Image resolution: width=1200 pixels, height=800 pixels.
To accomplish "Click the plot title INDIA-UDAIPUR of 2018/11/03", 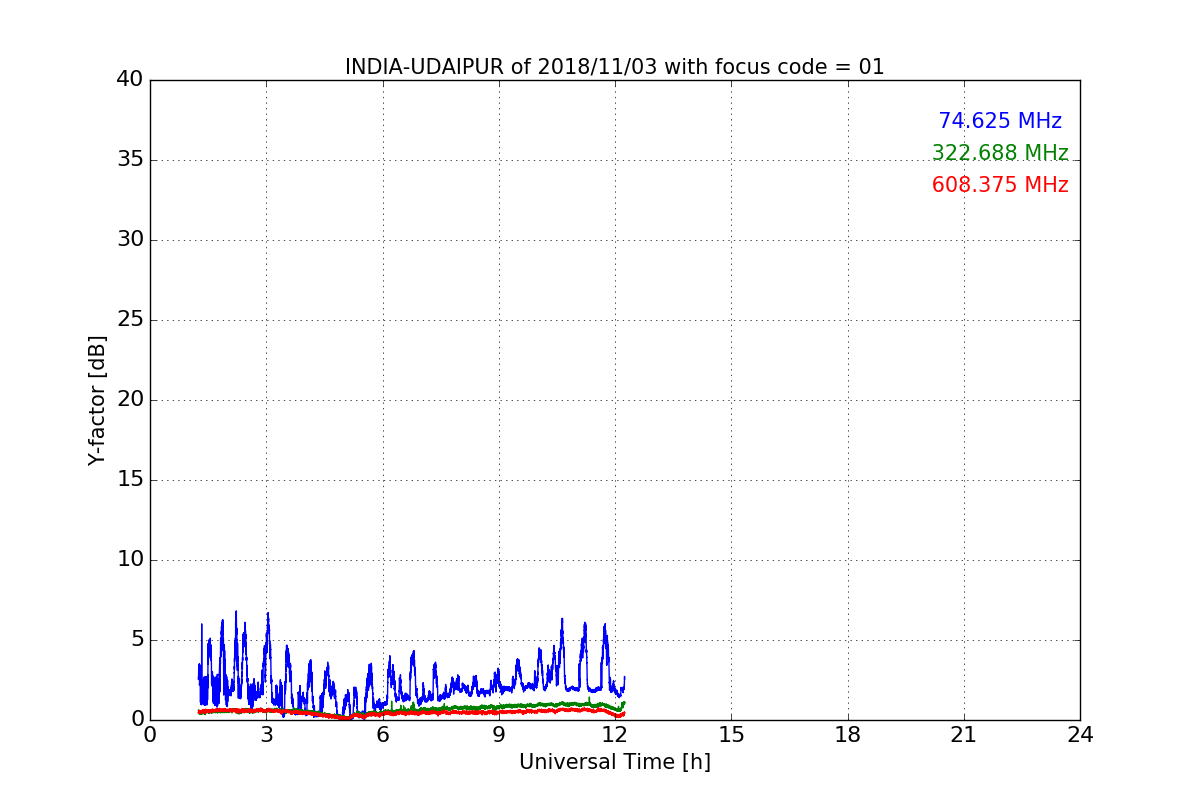I will [x=614, y=67].
